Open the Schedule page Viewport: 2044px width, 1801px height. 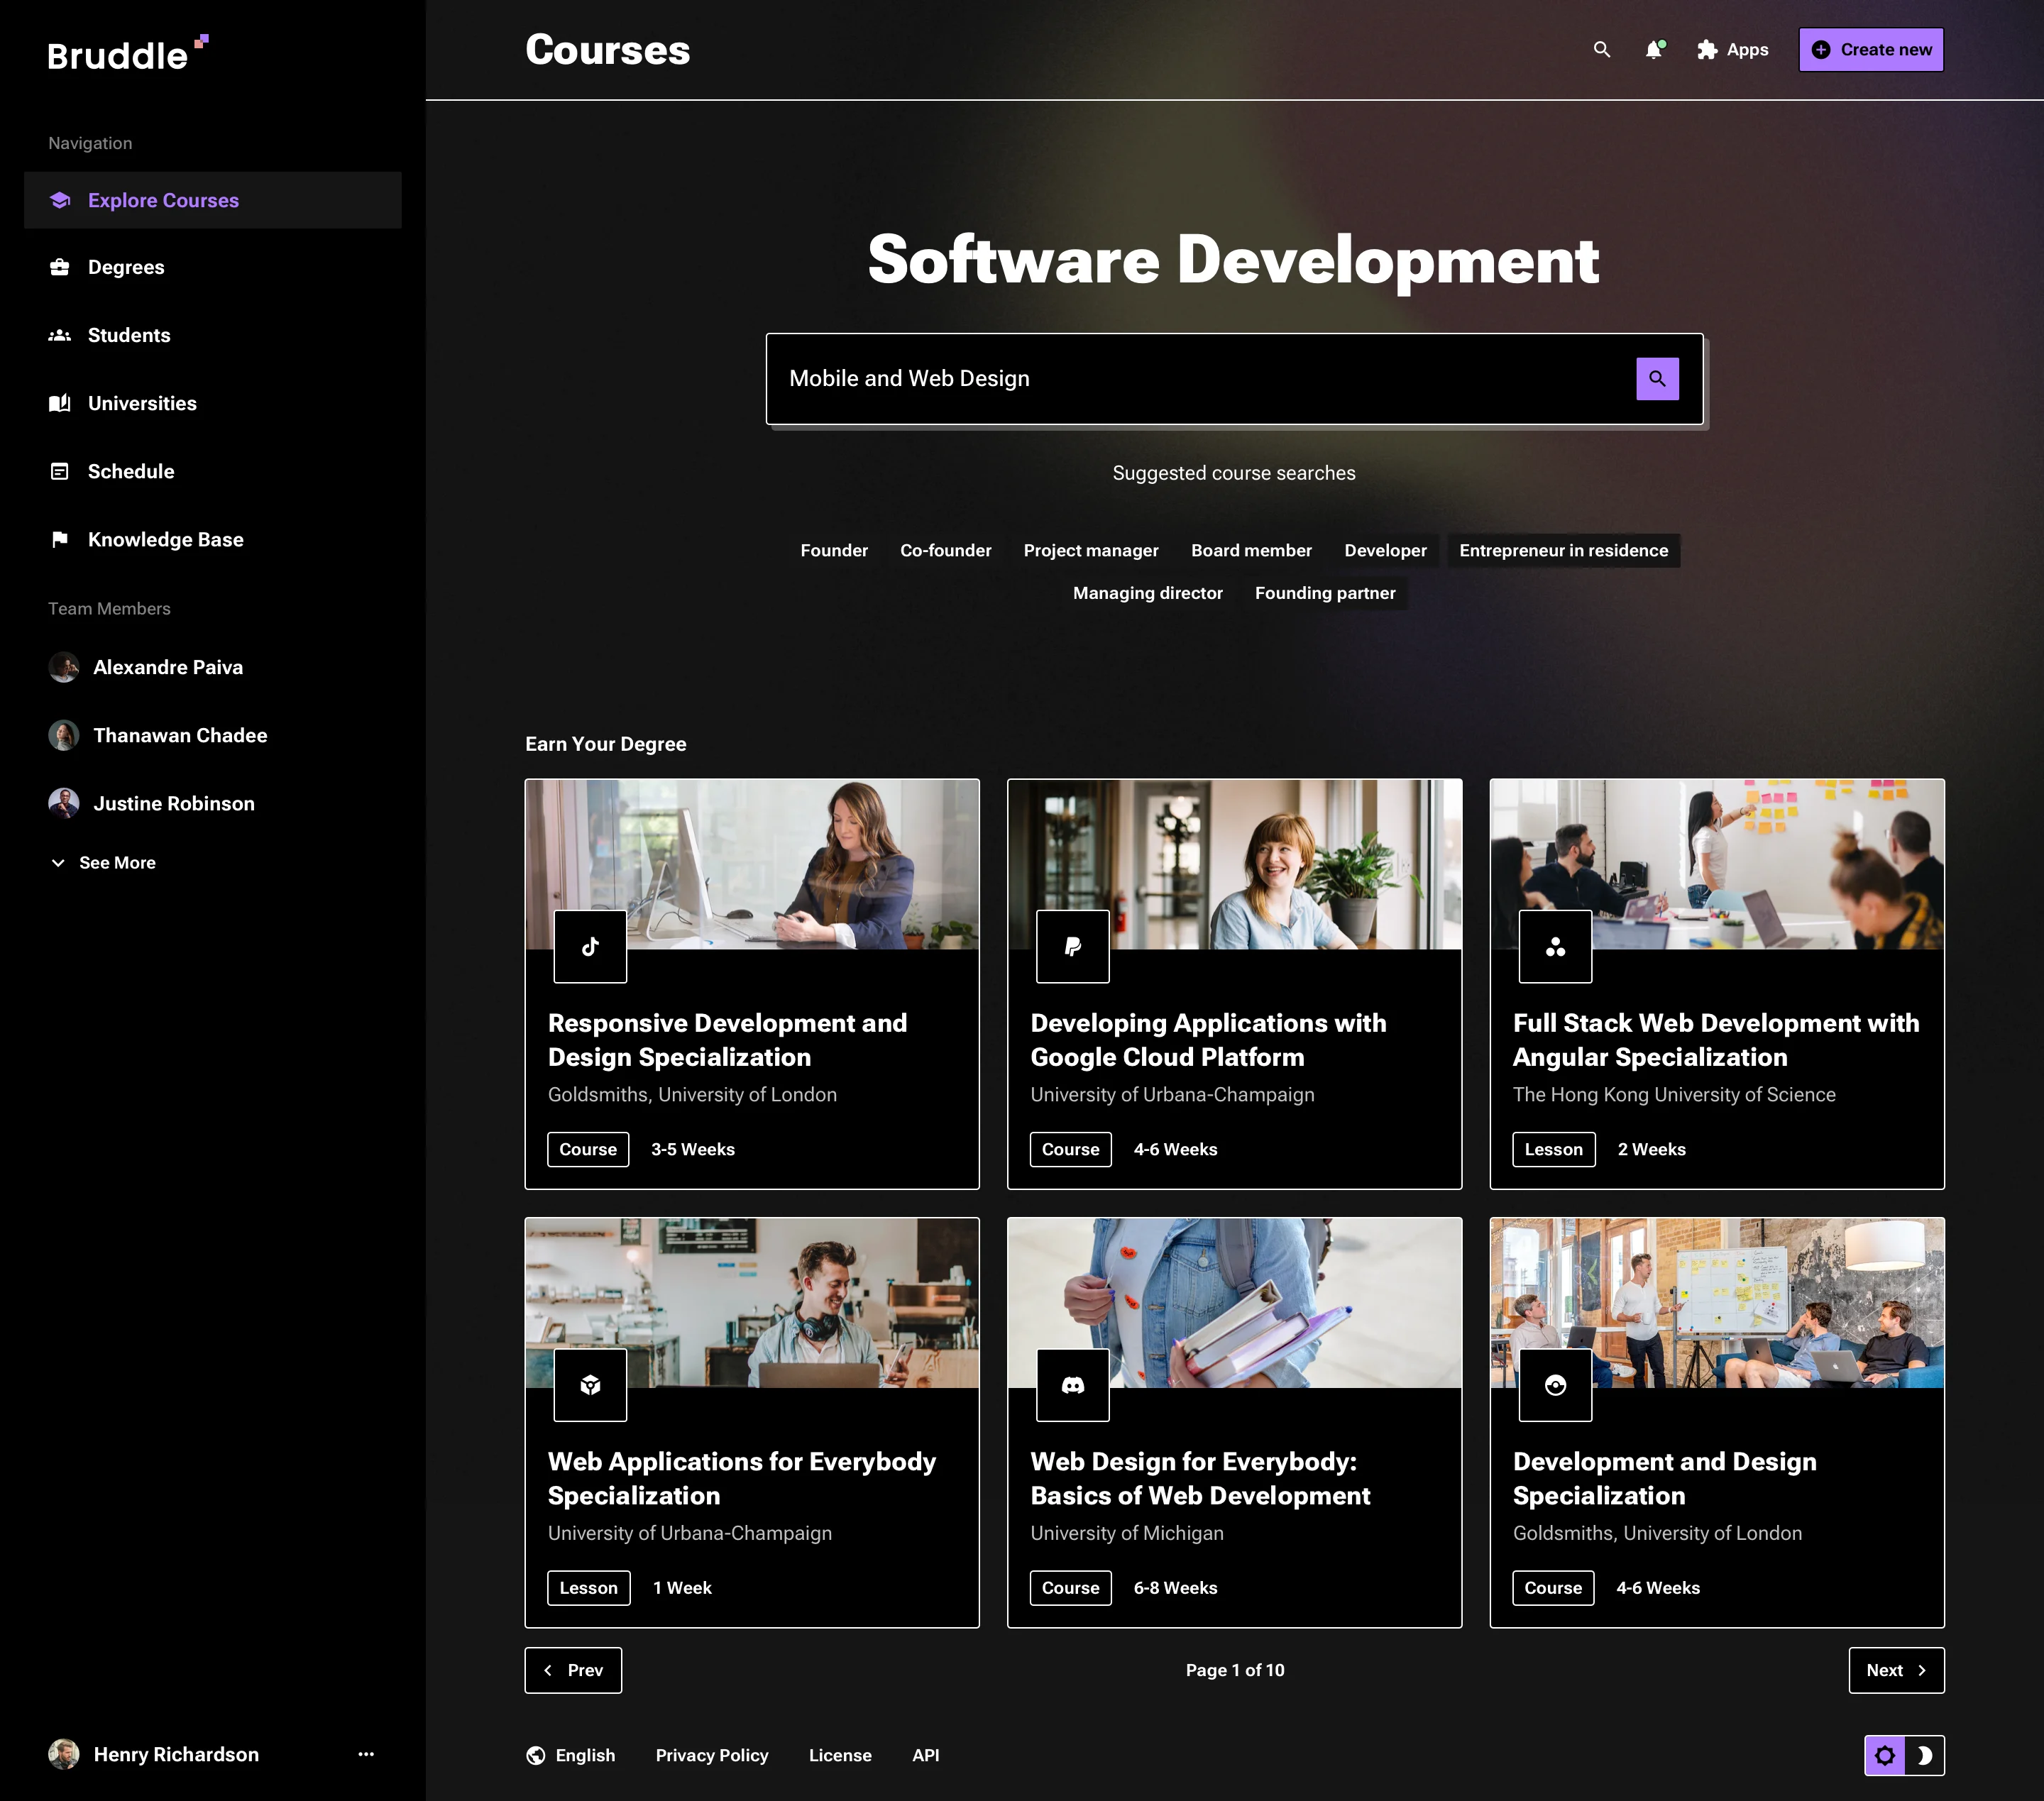click(x=131, y=471)
